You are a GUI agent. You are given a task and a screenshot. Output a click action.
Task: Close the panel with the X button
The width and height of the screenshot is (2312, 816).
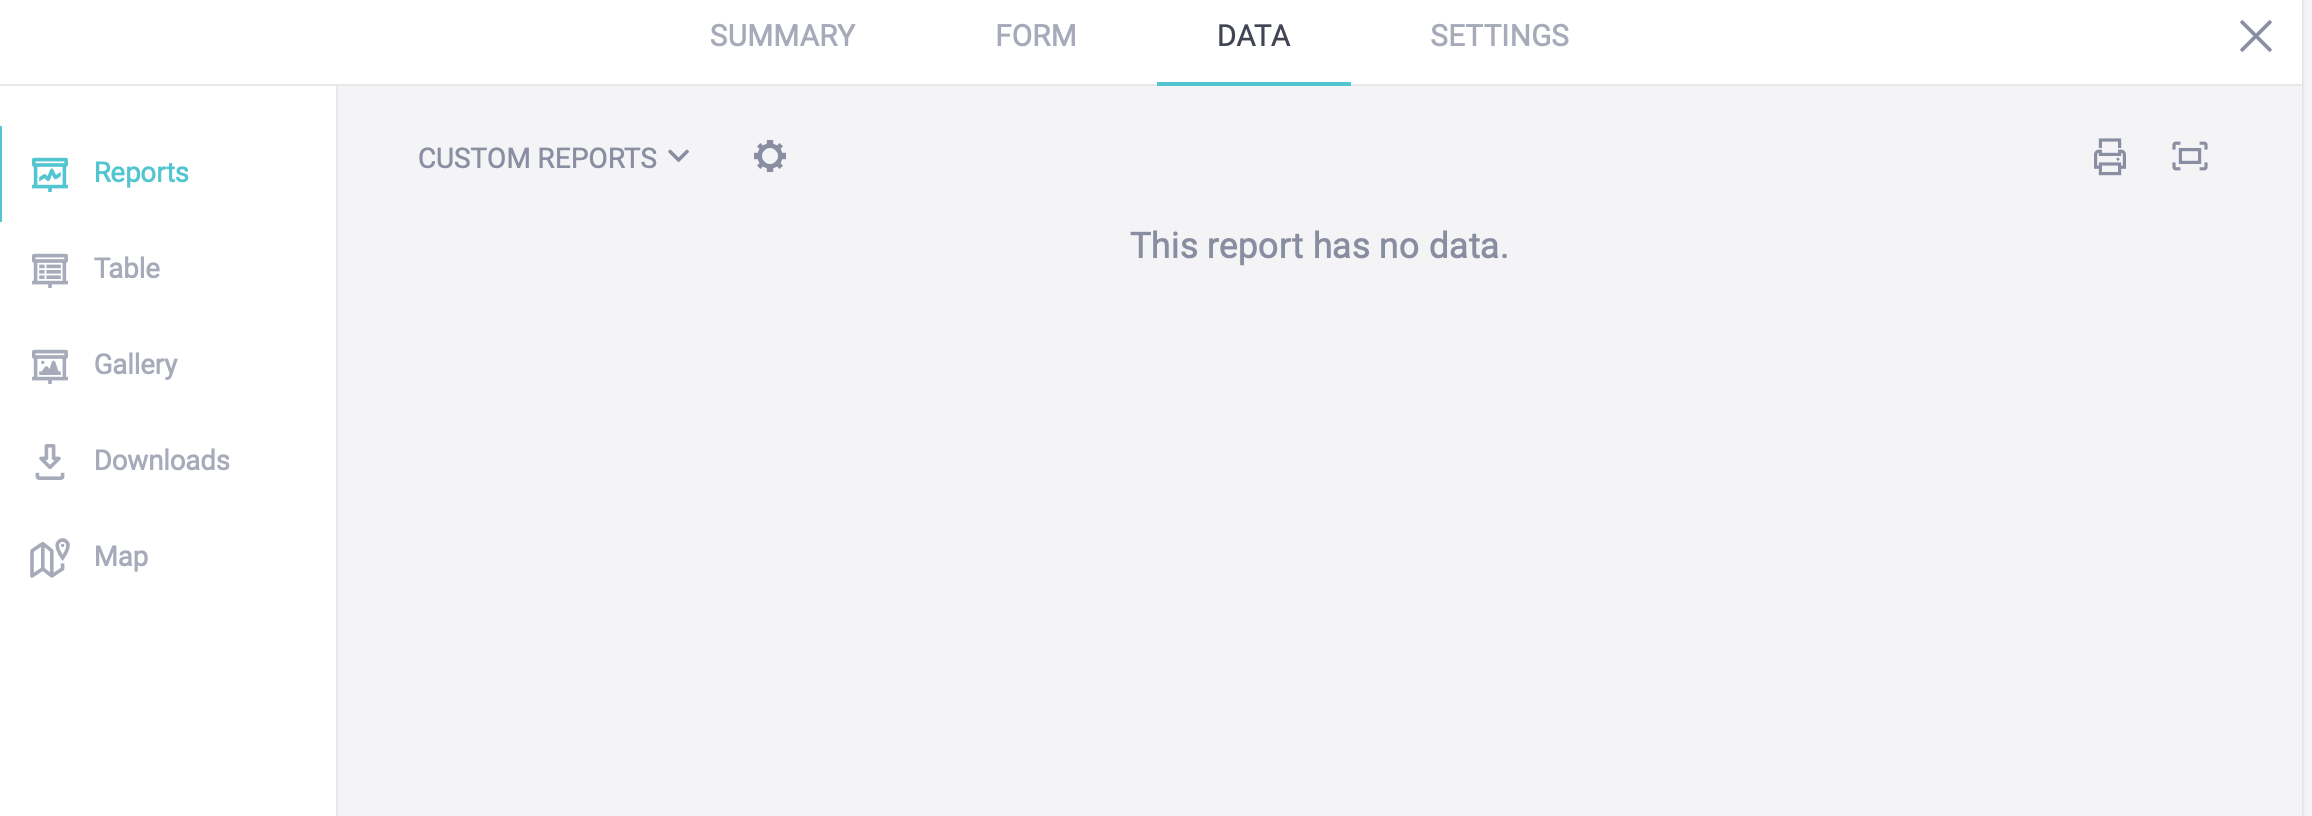(2255, 36)
